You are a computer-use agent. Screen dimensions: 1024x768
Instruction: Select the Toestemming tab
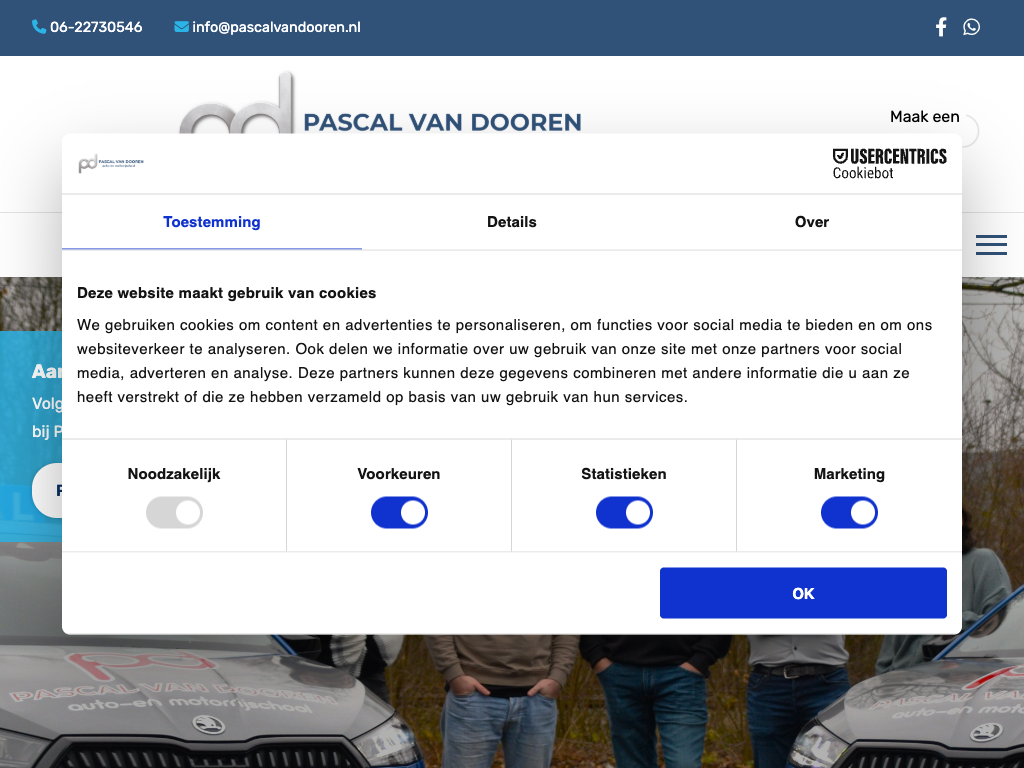[212, 222]
